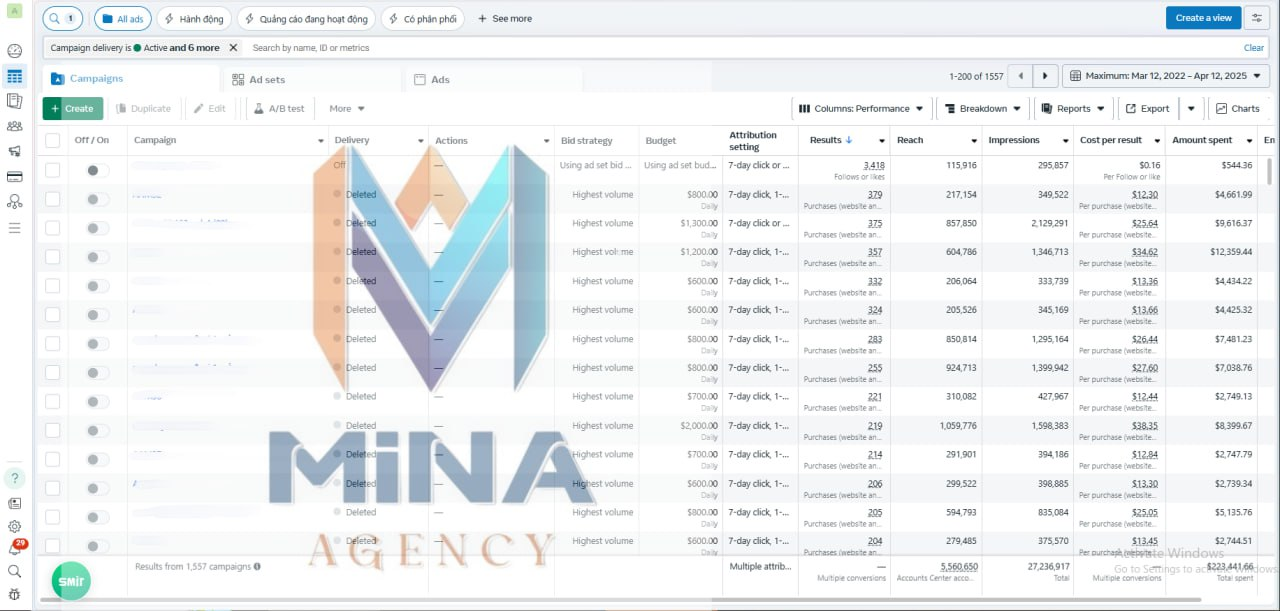This screenshot has width=1280, height=611.
Task: Open the 3,418 results link
Action: [874, 165]
